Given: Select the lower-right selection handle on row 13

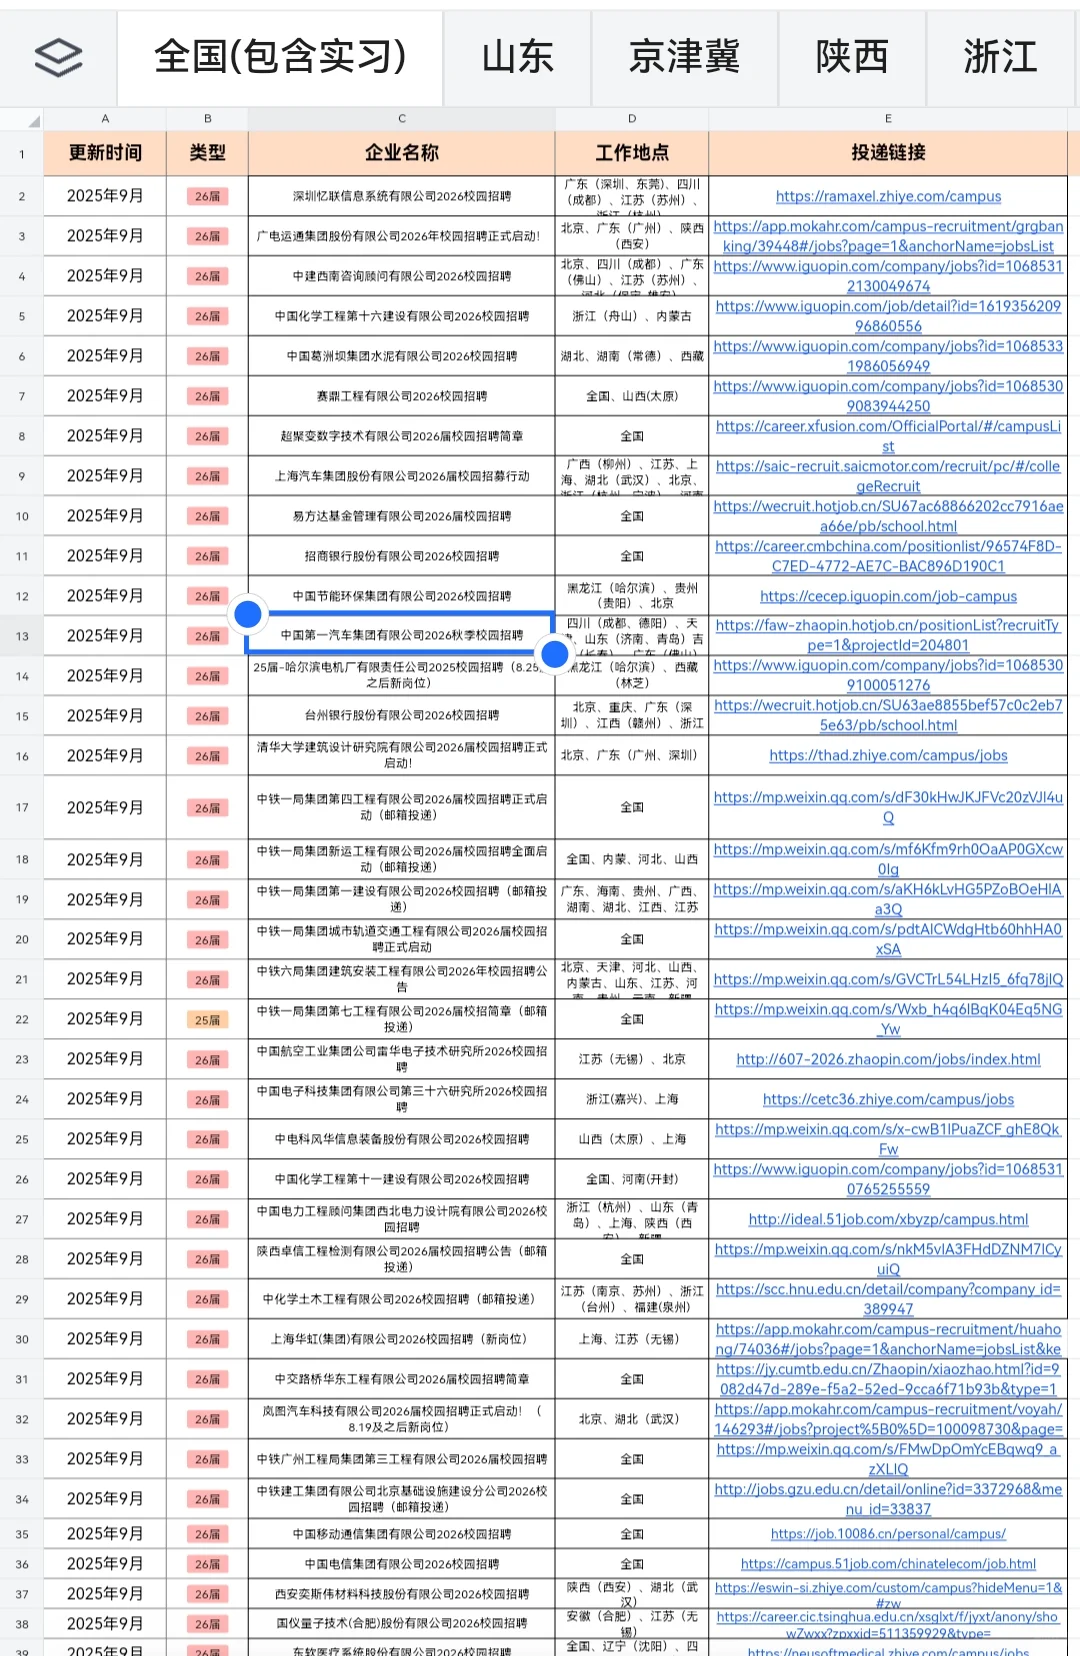Looking at the screenshot, I should (555, 654).
